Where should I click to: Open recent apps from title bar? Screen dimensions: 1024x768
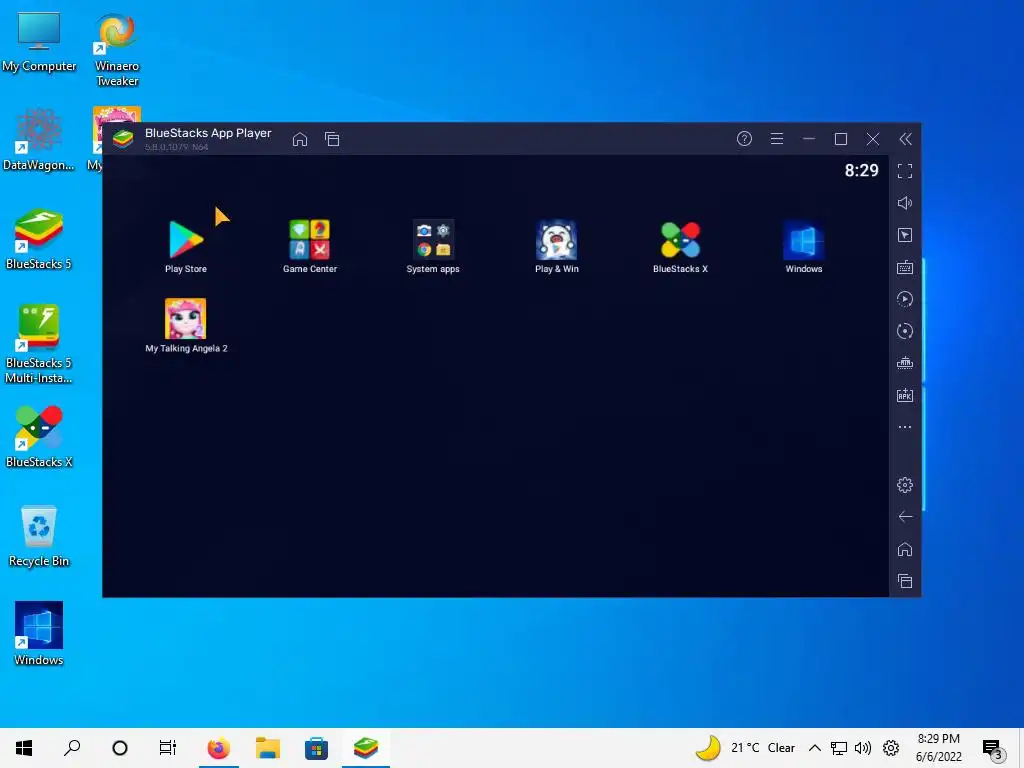(x=332, y=139)
